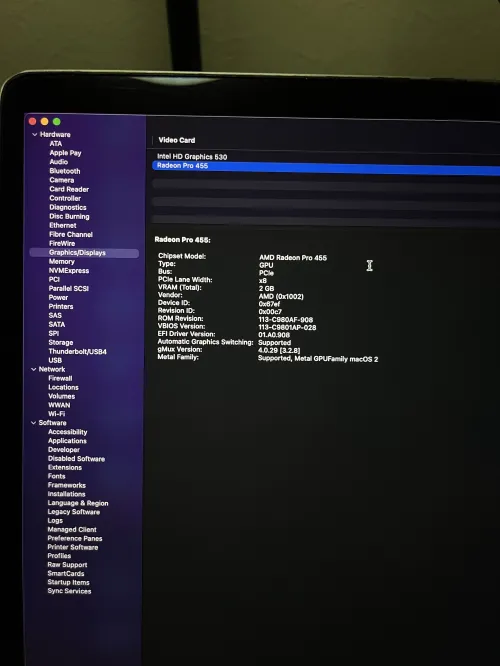Open FireWire entry
This screenshot has width=500, height=666.
(x=62, y=243)
